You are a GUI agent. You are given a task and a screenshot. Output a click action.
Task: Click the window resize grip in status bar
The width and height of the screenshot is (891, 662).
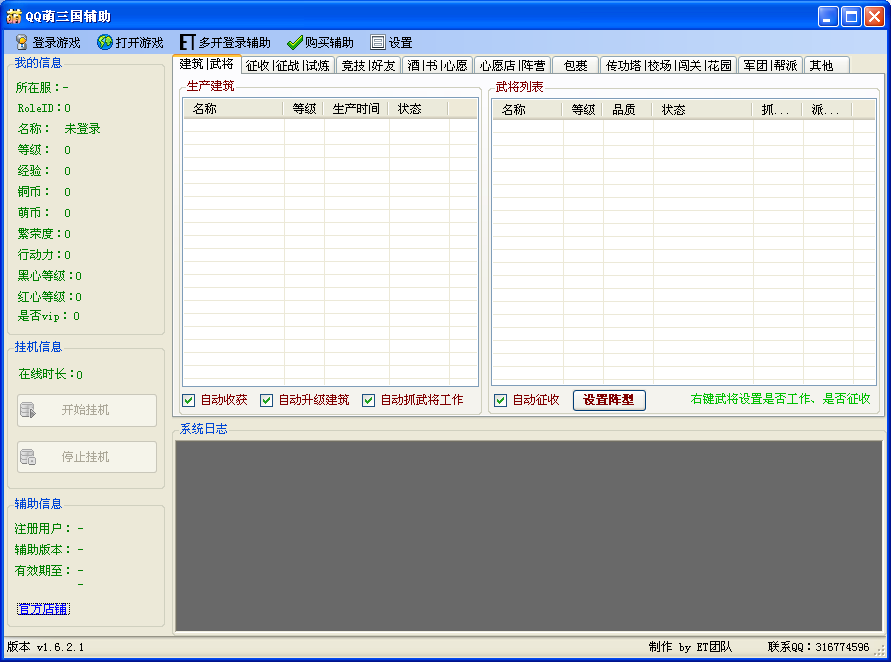tap(881, 649)
